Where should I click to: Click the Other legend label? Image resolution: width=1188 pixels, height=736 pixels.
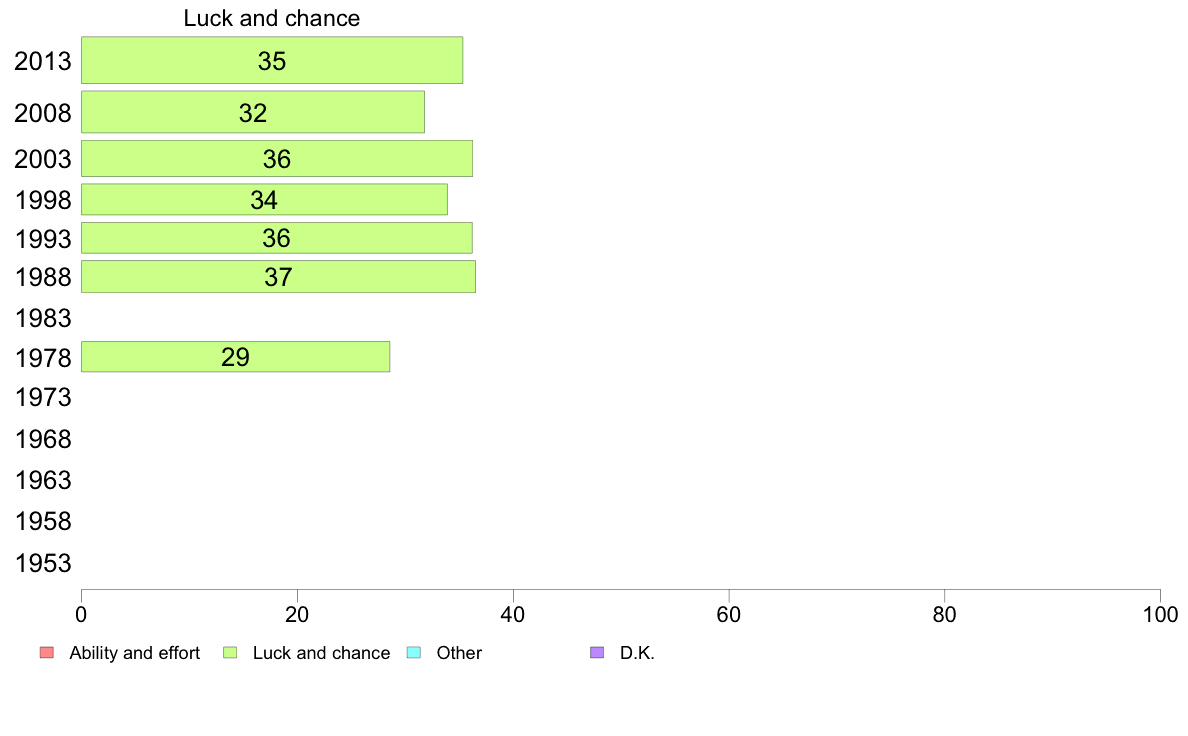(459, 653)
